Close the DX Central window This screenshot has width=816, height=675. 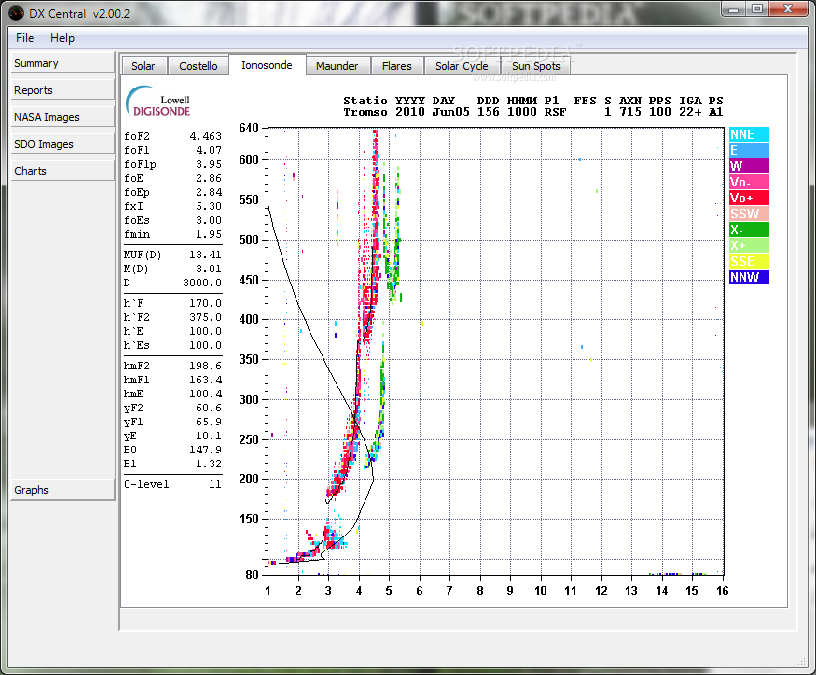point(788,9)
